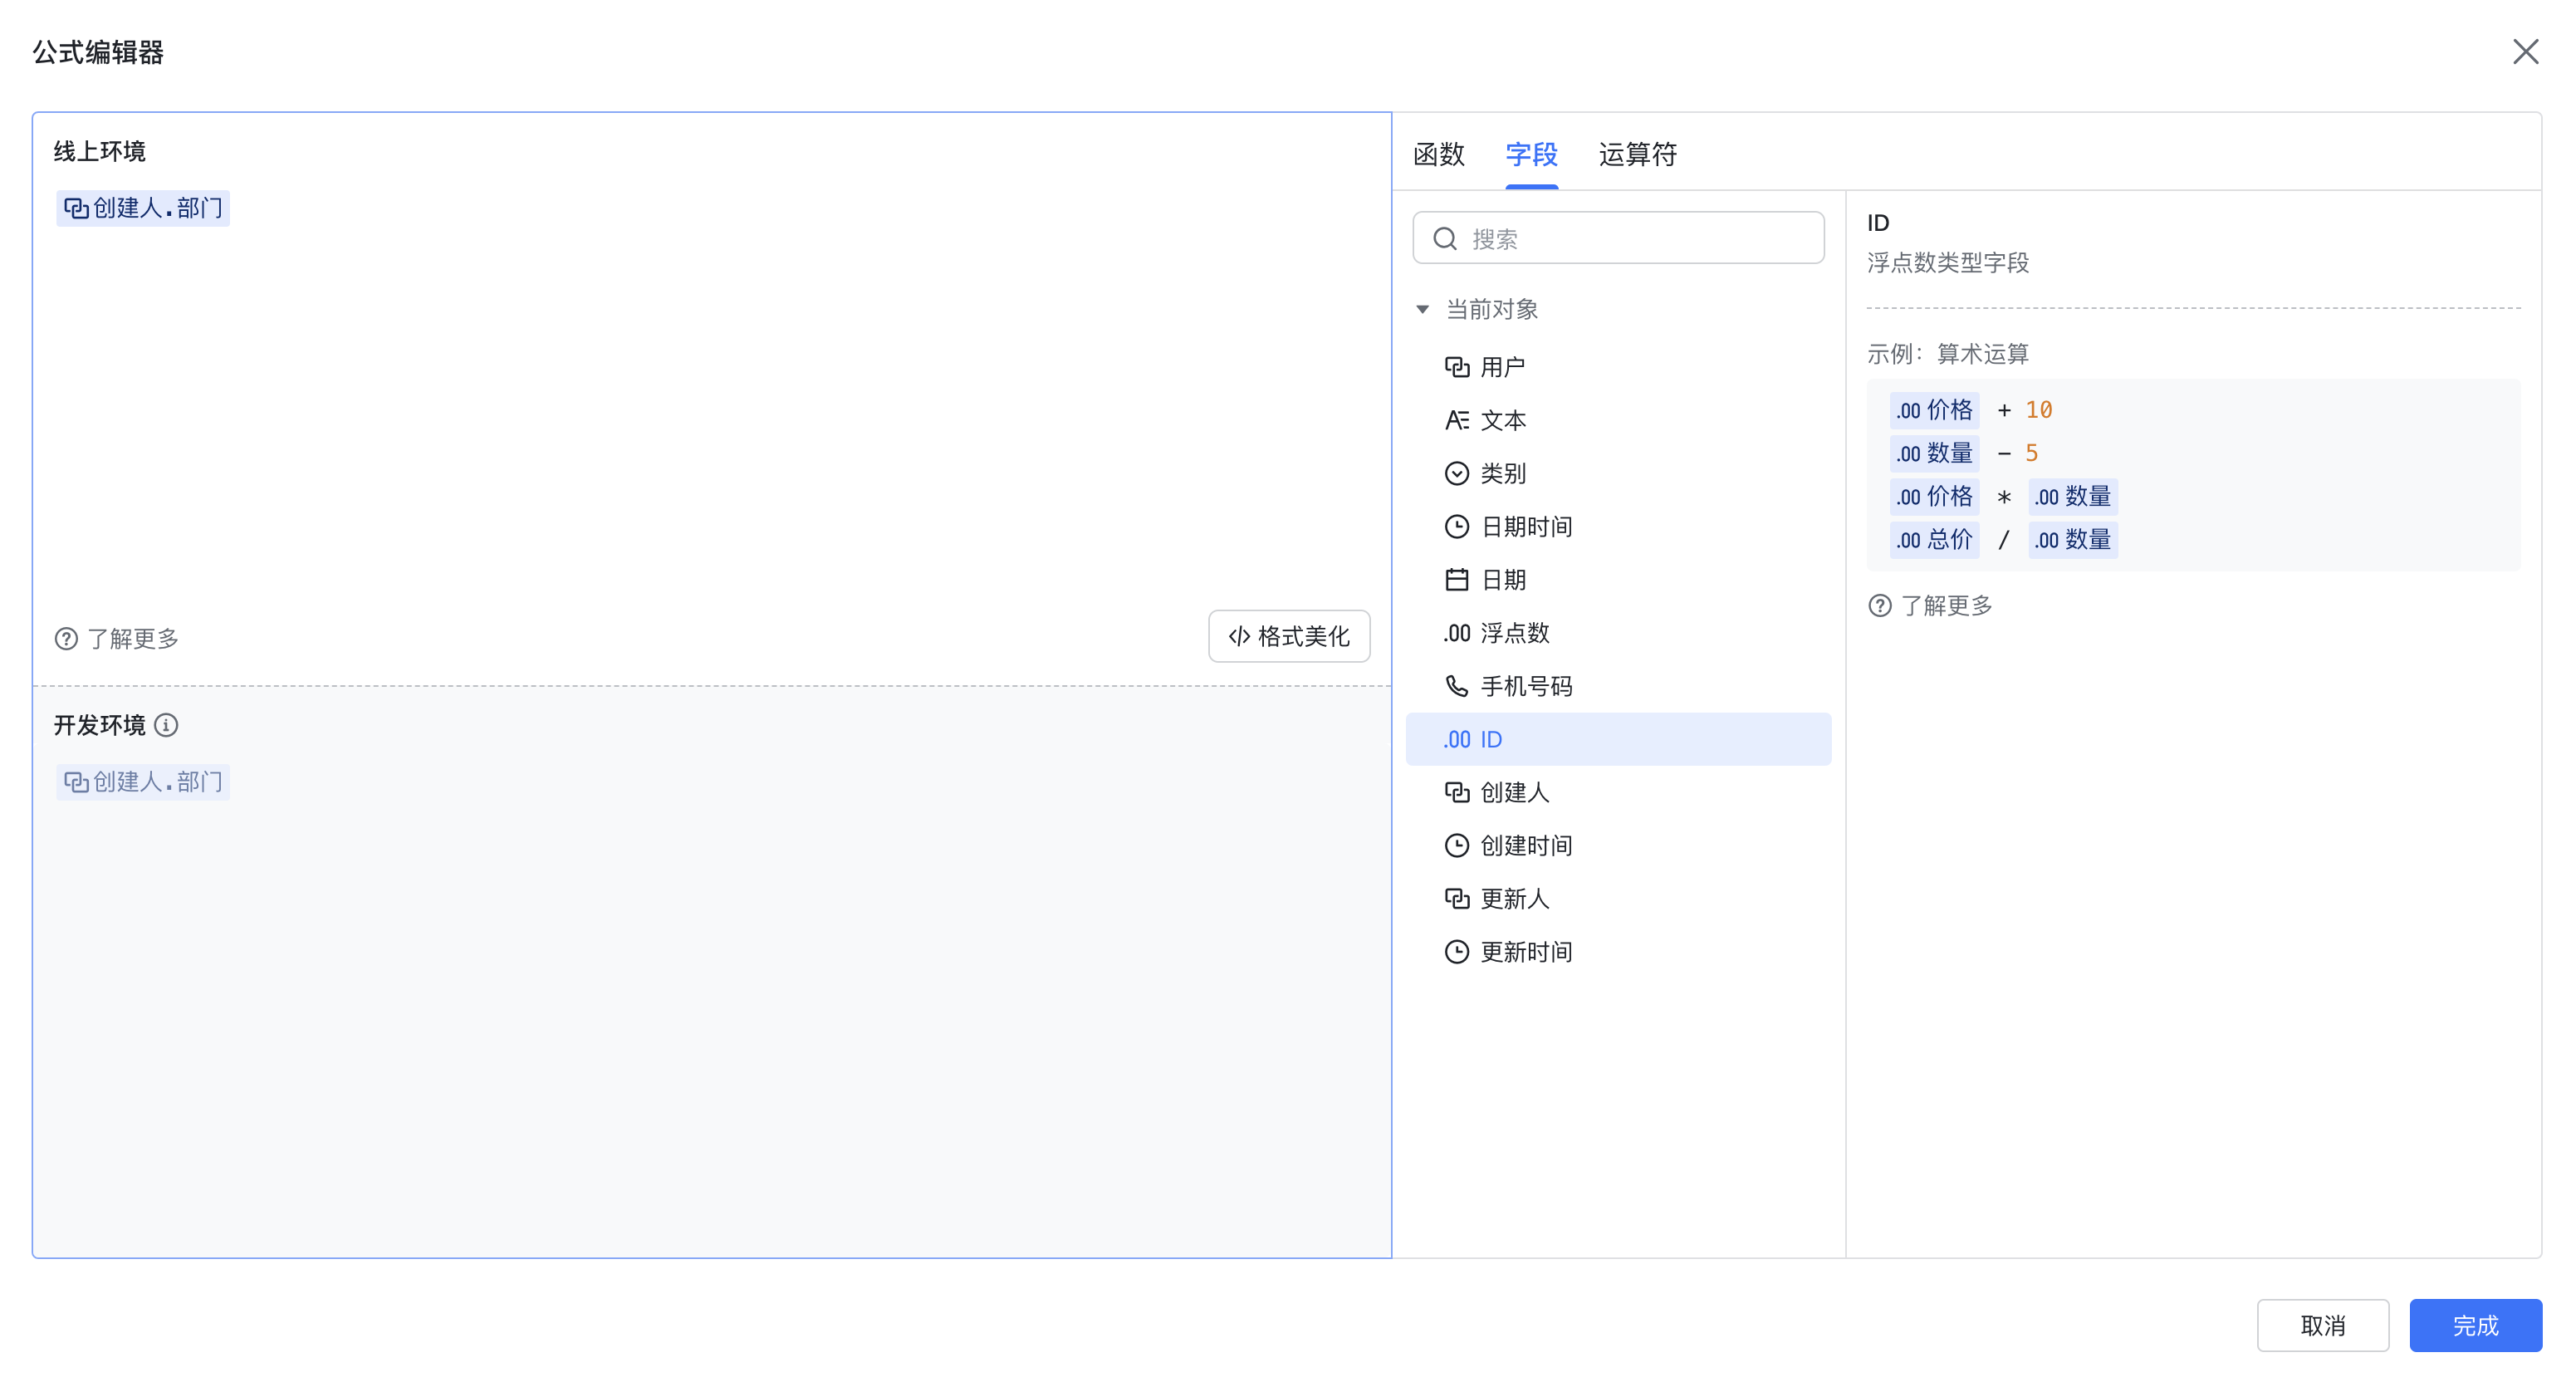2576x1382 pixels.
Task: Click the 搜索 field input
Action: tap(1618, 238)
